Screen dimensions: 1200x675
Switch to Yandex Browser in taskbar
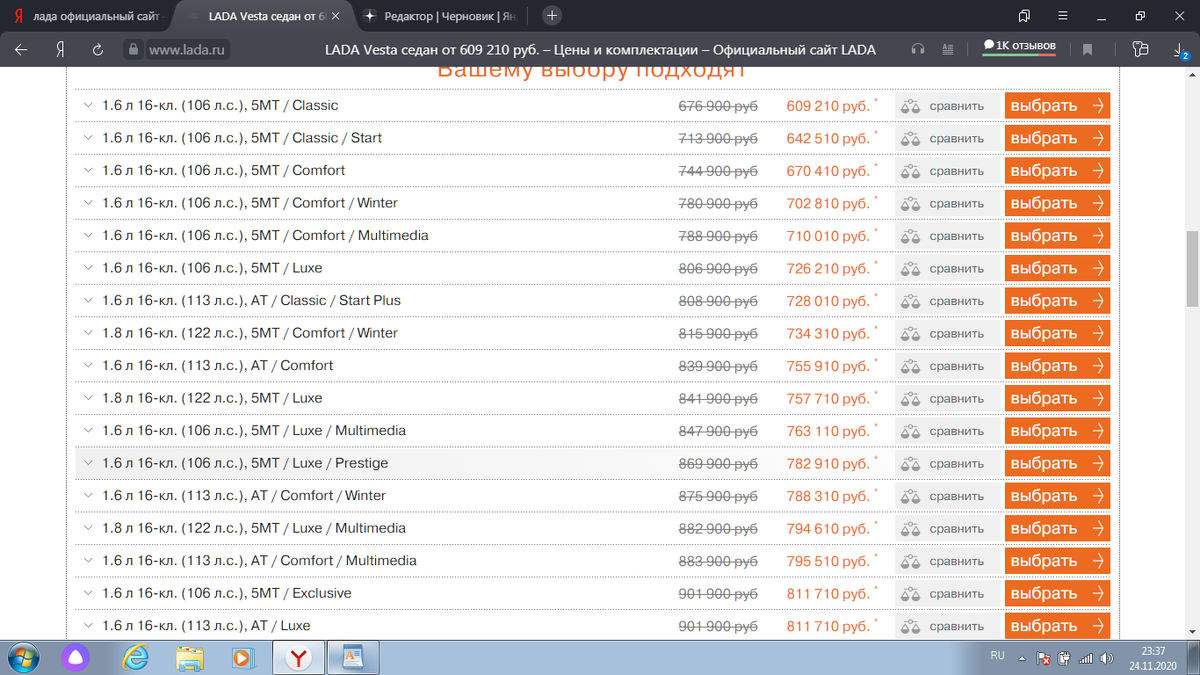297,657
